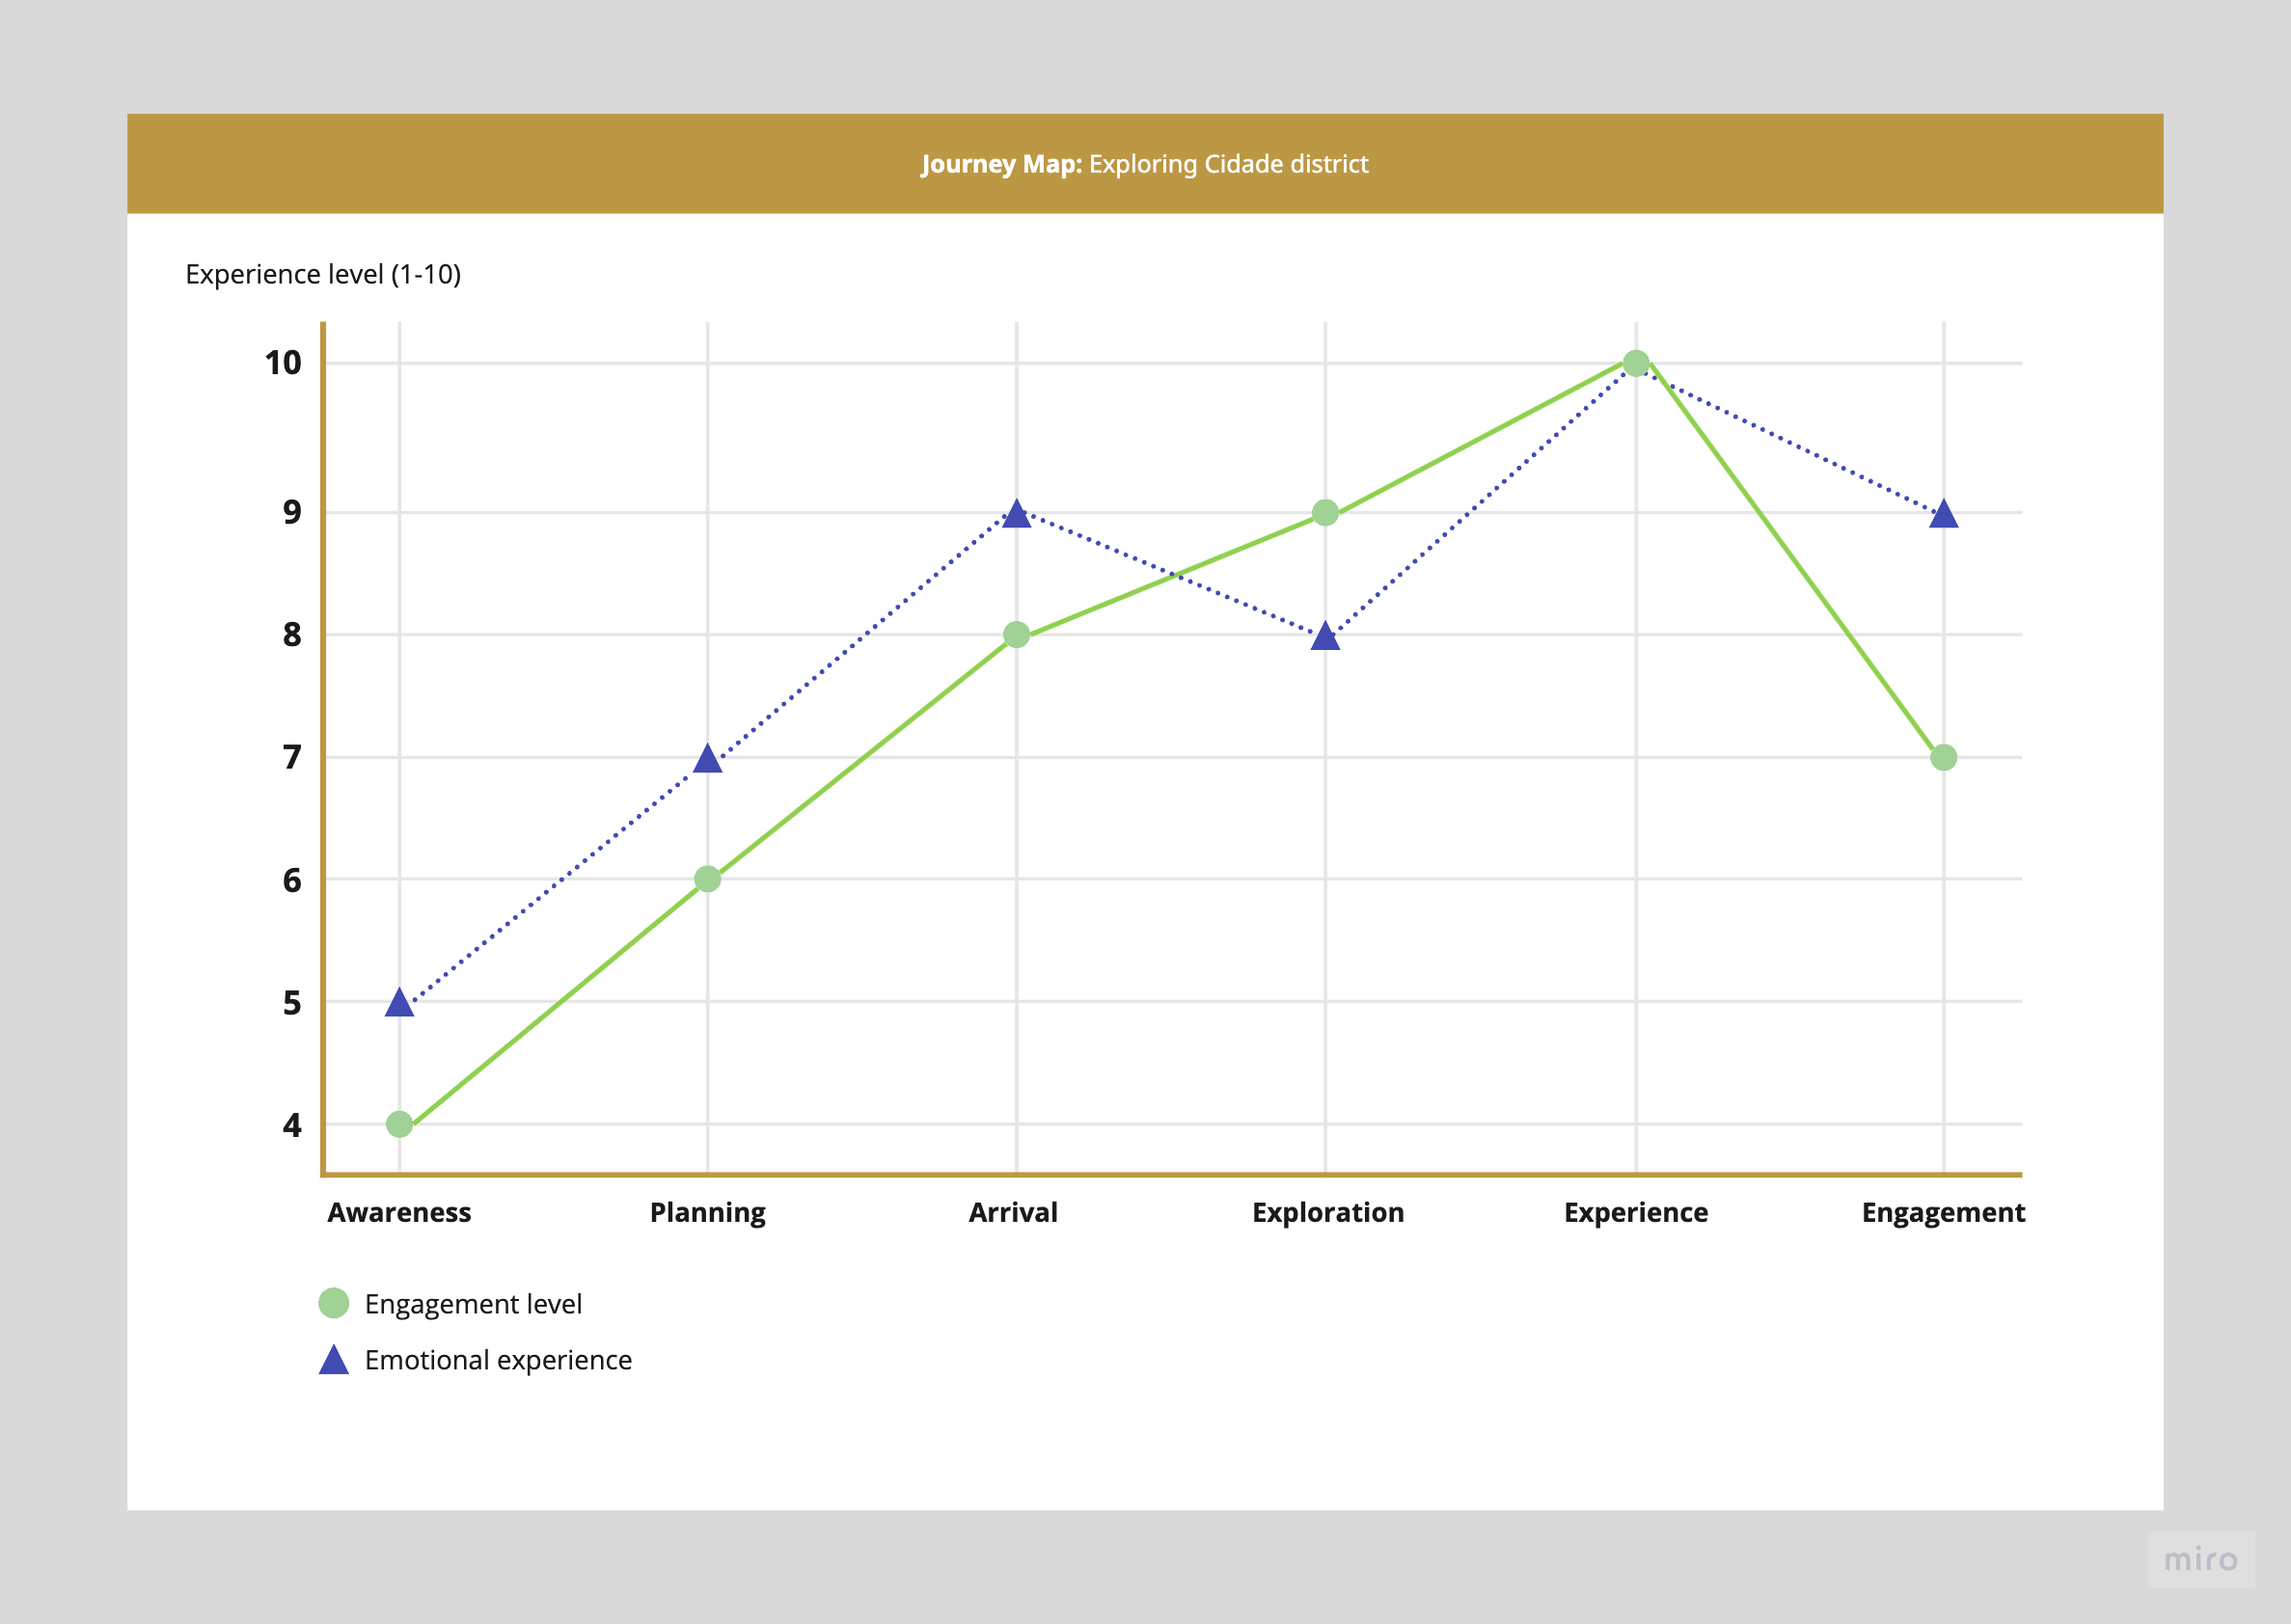Select blue Emotional experience legend triangle
The height and width of the screenshot is (1624, 2291).
click(x=333, y=1361)
